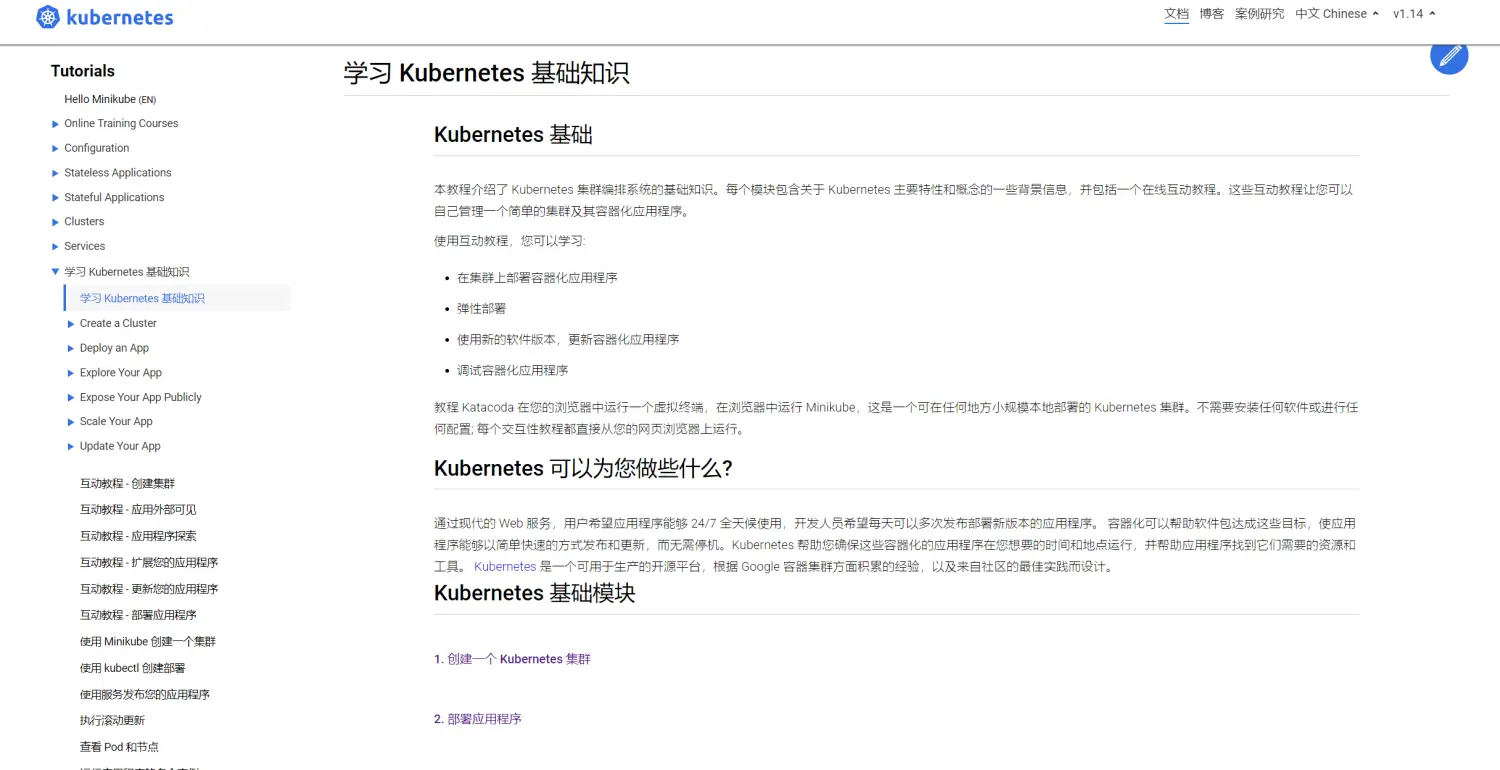Open Hello Minikube (EN) tutorial link
Screen dimensions: 1500x770
tap(110, 99)
